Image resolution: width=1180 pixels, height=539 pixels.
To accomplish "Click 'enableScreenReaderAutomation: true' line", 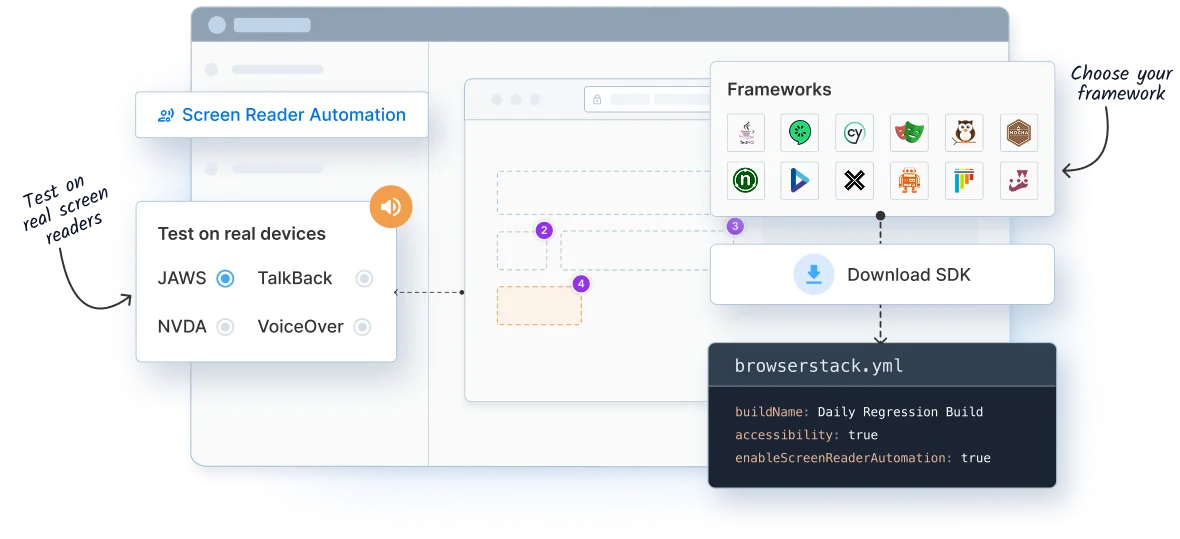I will point(862,458).
